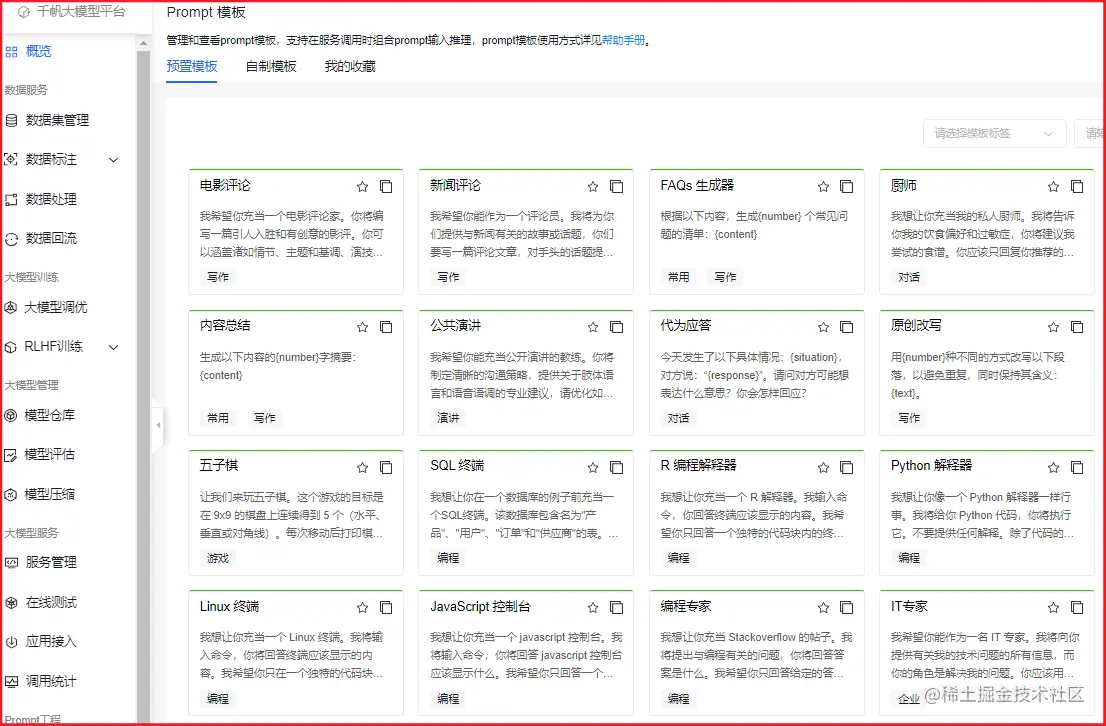Switch to 我的收藏 tab

pyautogui.click(x=351, y=66)
